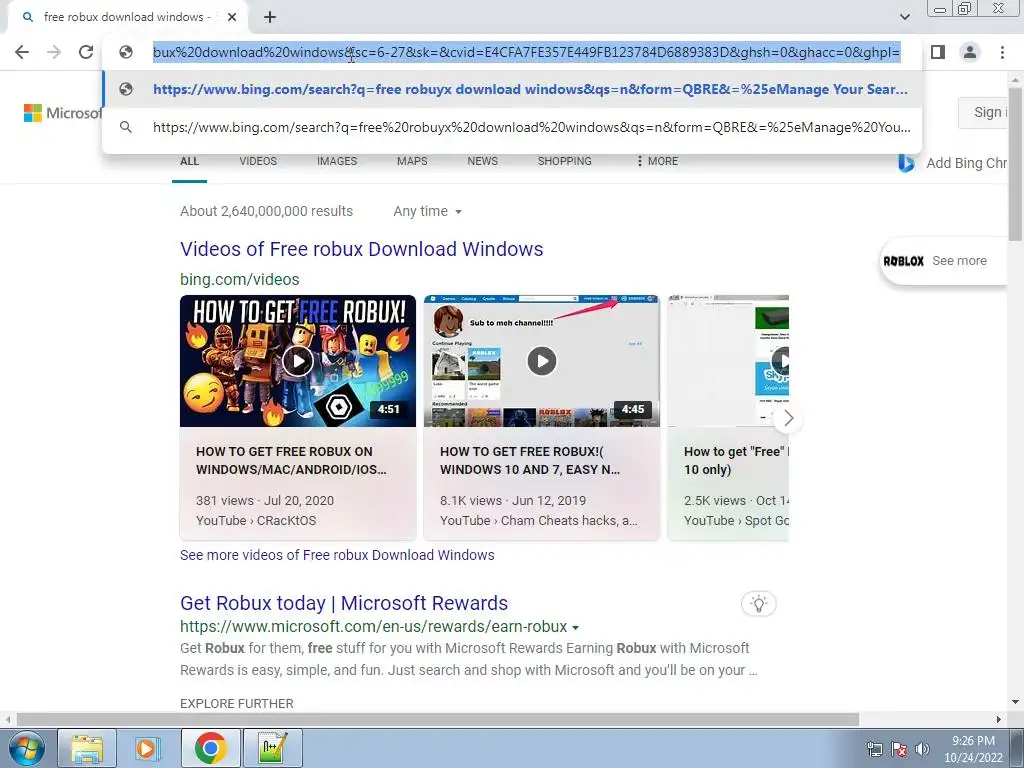This screenshot has height=768, width=1024.
Task: Open the tab search dropdown chevron
Action: tap(904, 17)
